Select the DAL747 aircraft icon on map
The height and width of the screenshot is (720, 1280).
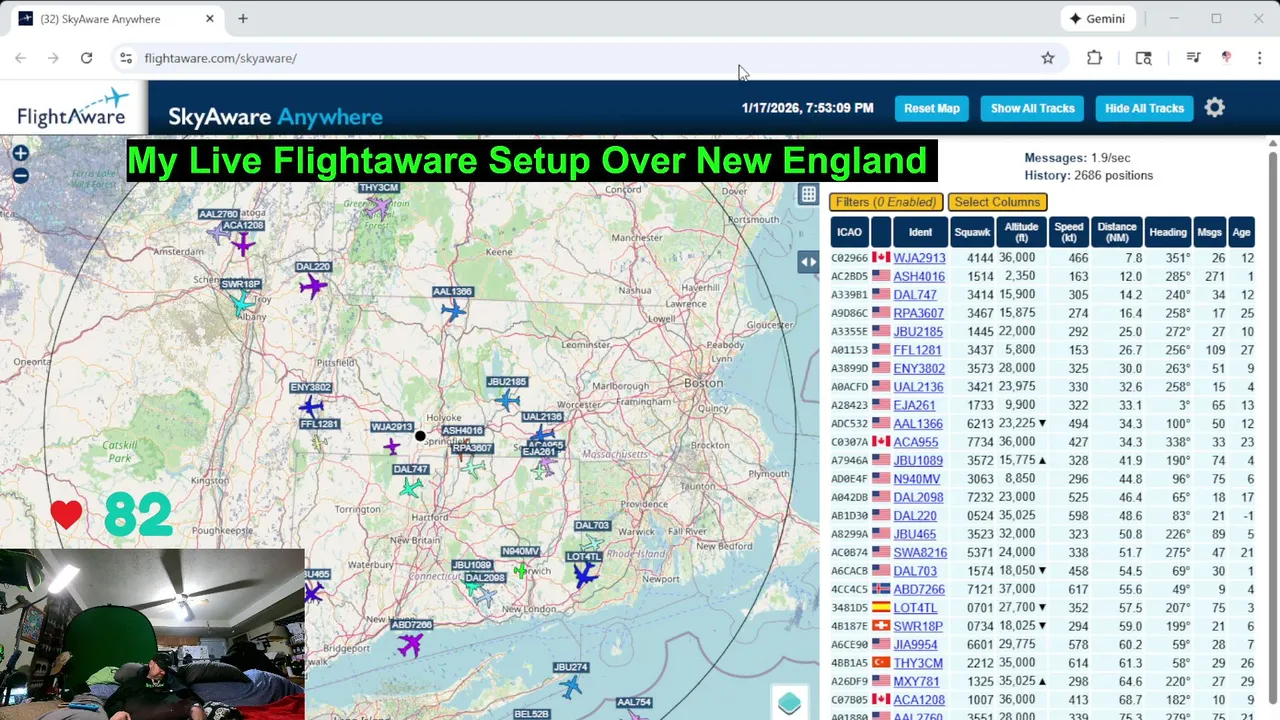pos(411,487)
